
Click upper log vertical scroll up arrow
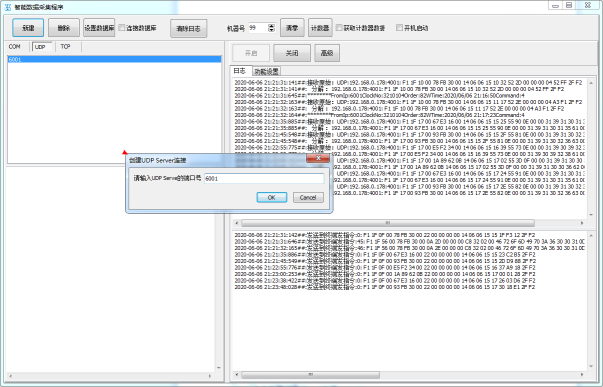pyautogui.click(x=591, y=83)
